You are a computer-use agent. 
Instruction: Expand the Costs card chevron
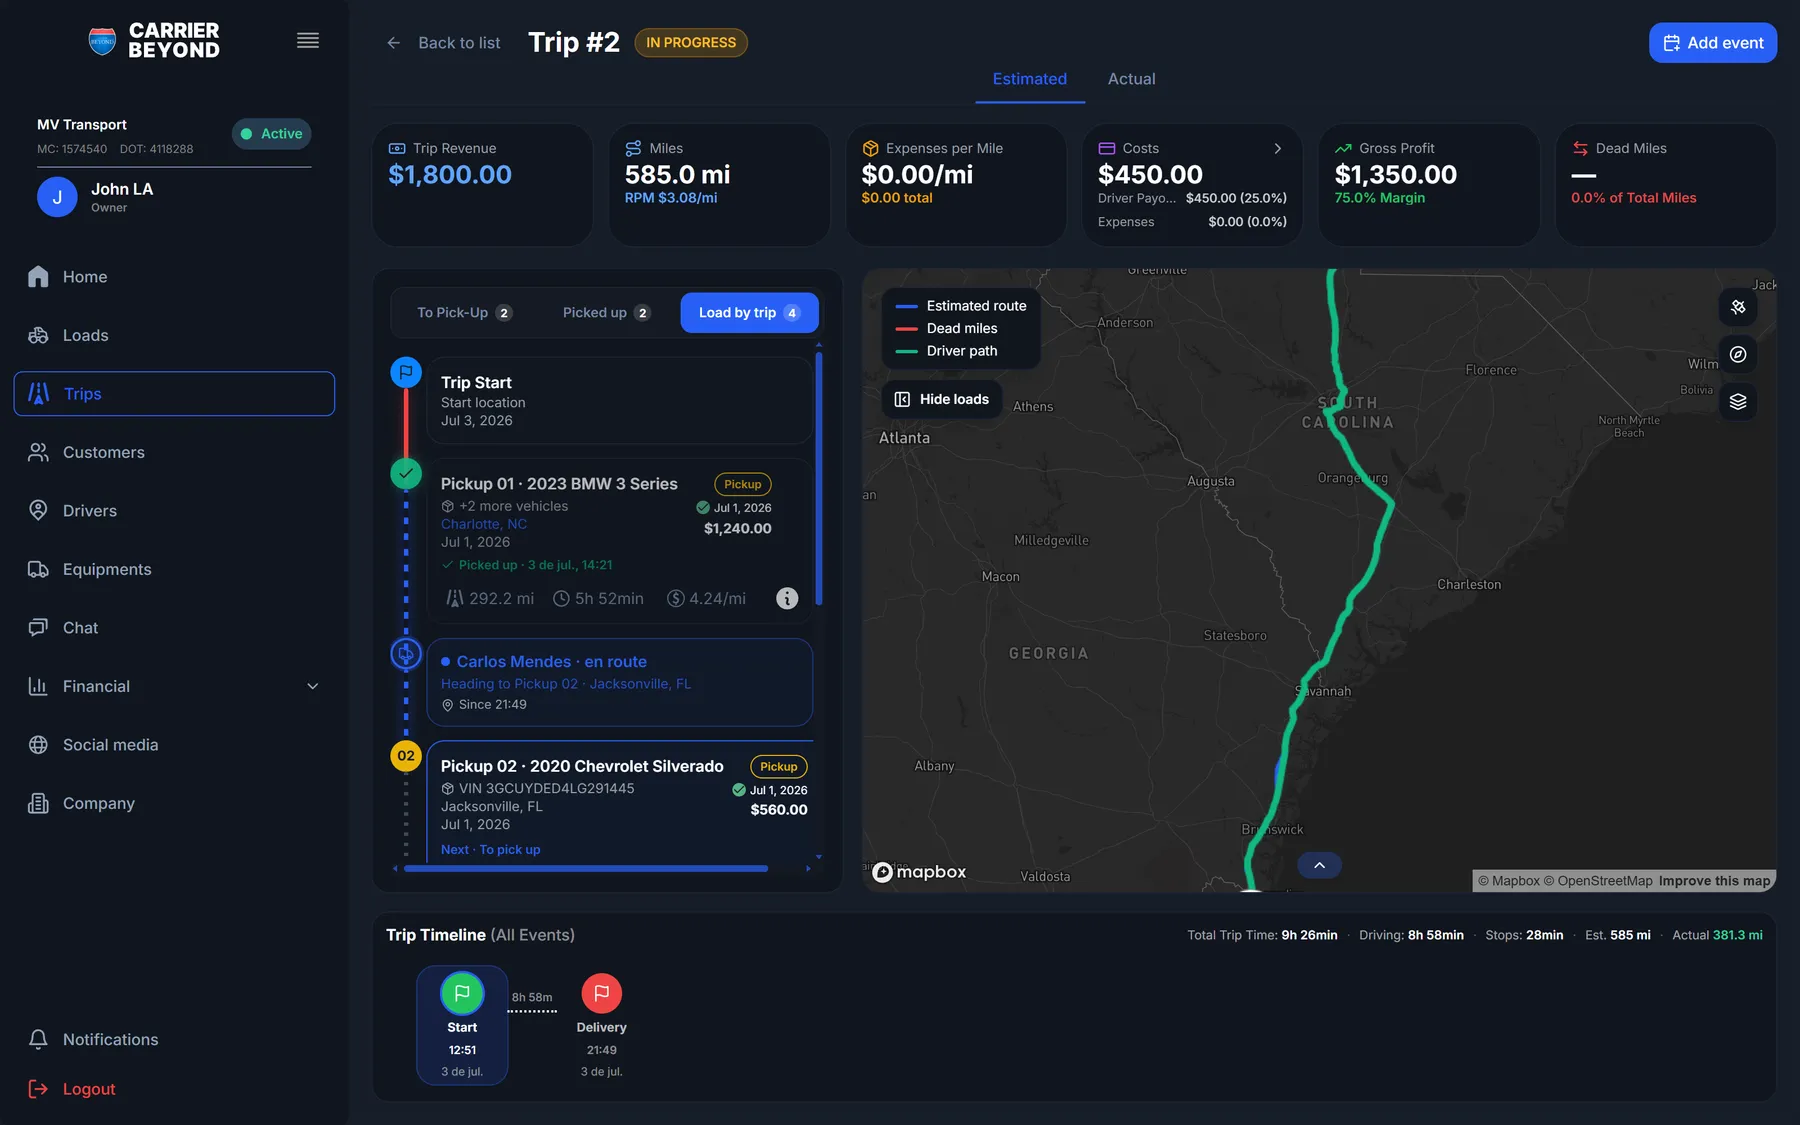(x=1277, y=148)
